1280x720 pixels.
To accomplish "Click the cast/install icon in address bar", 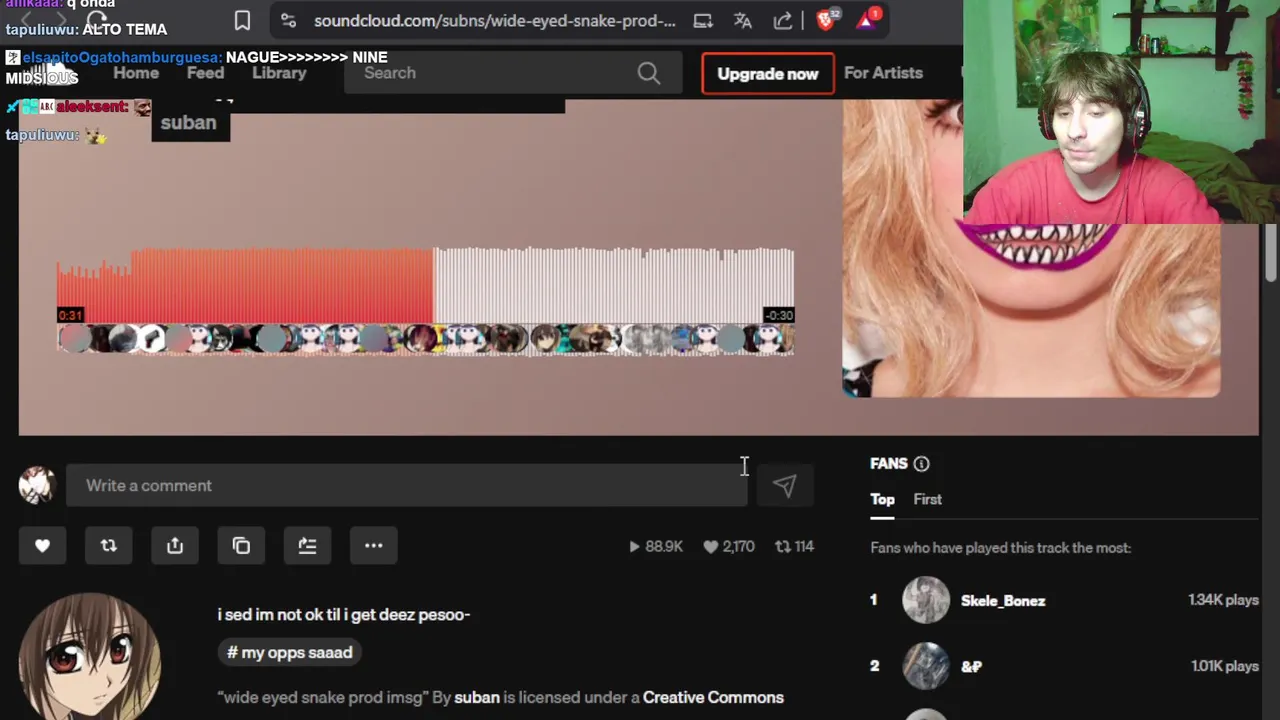I will click(x=703, y=20).
